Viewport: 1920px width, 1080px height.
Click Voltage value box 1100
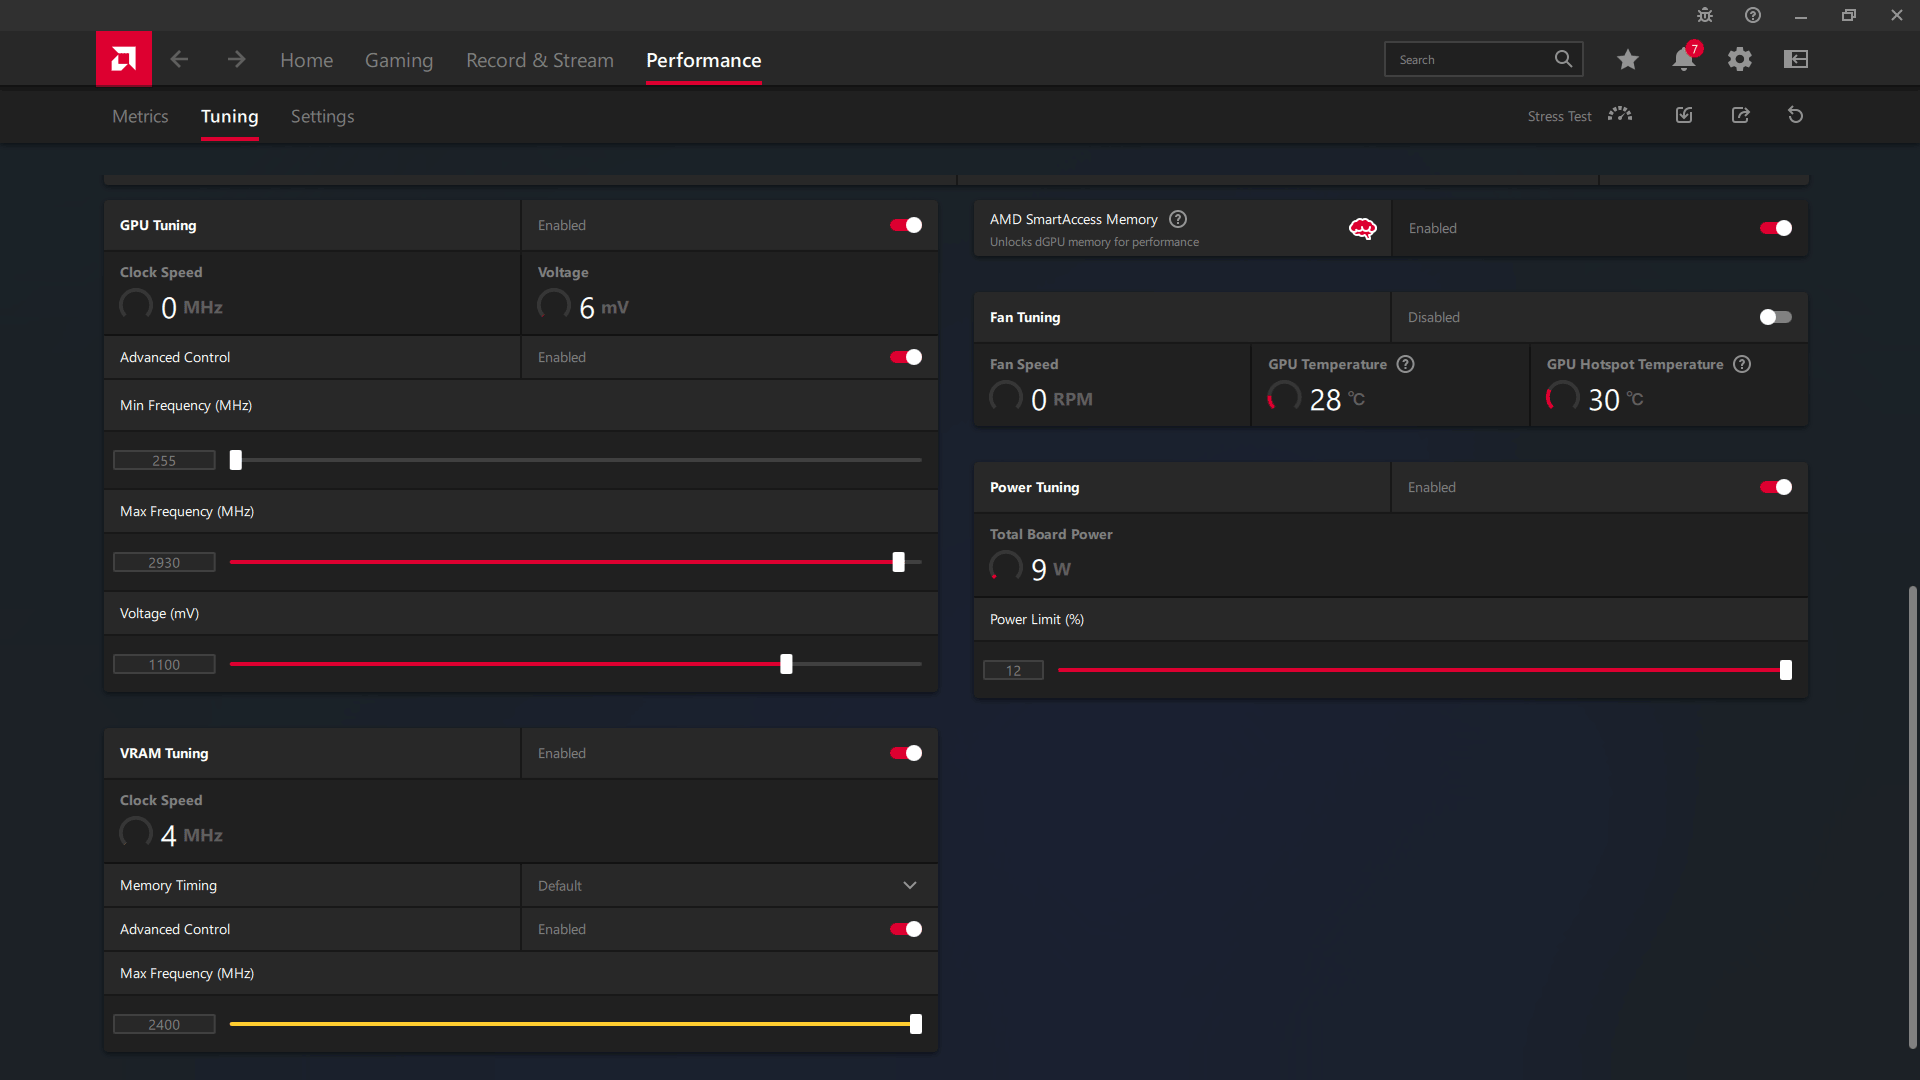pyautogui.click(x=164, y=664)
